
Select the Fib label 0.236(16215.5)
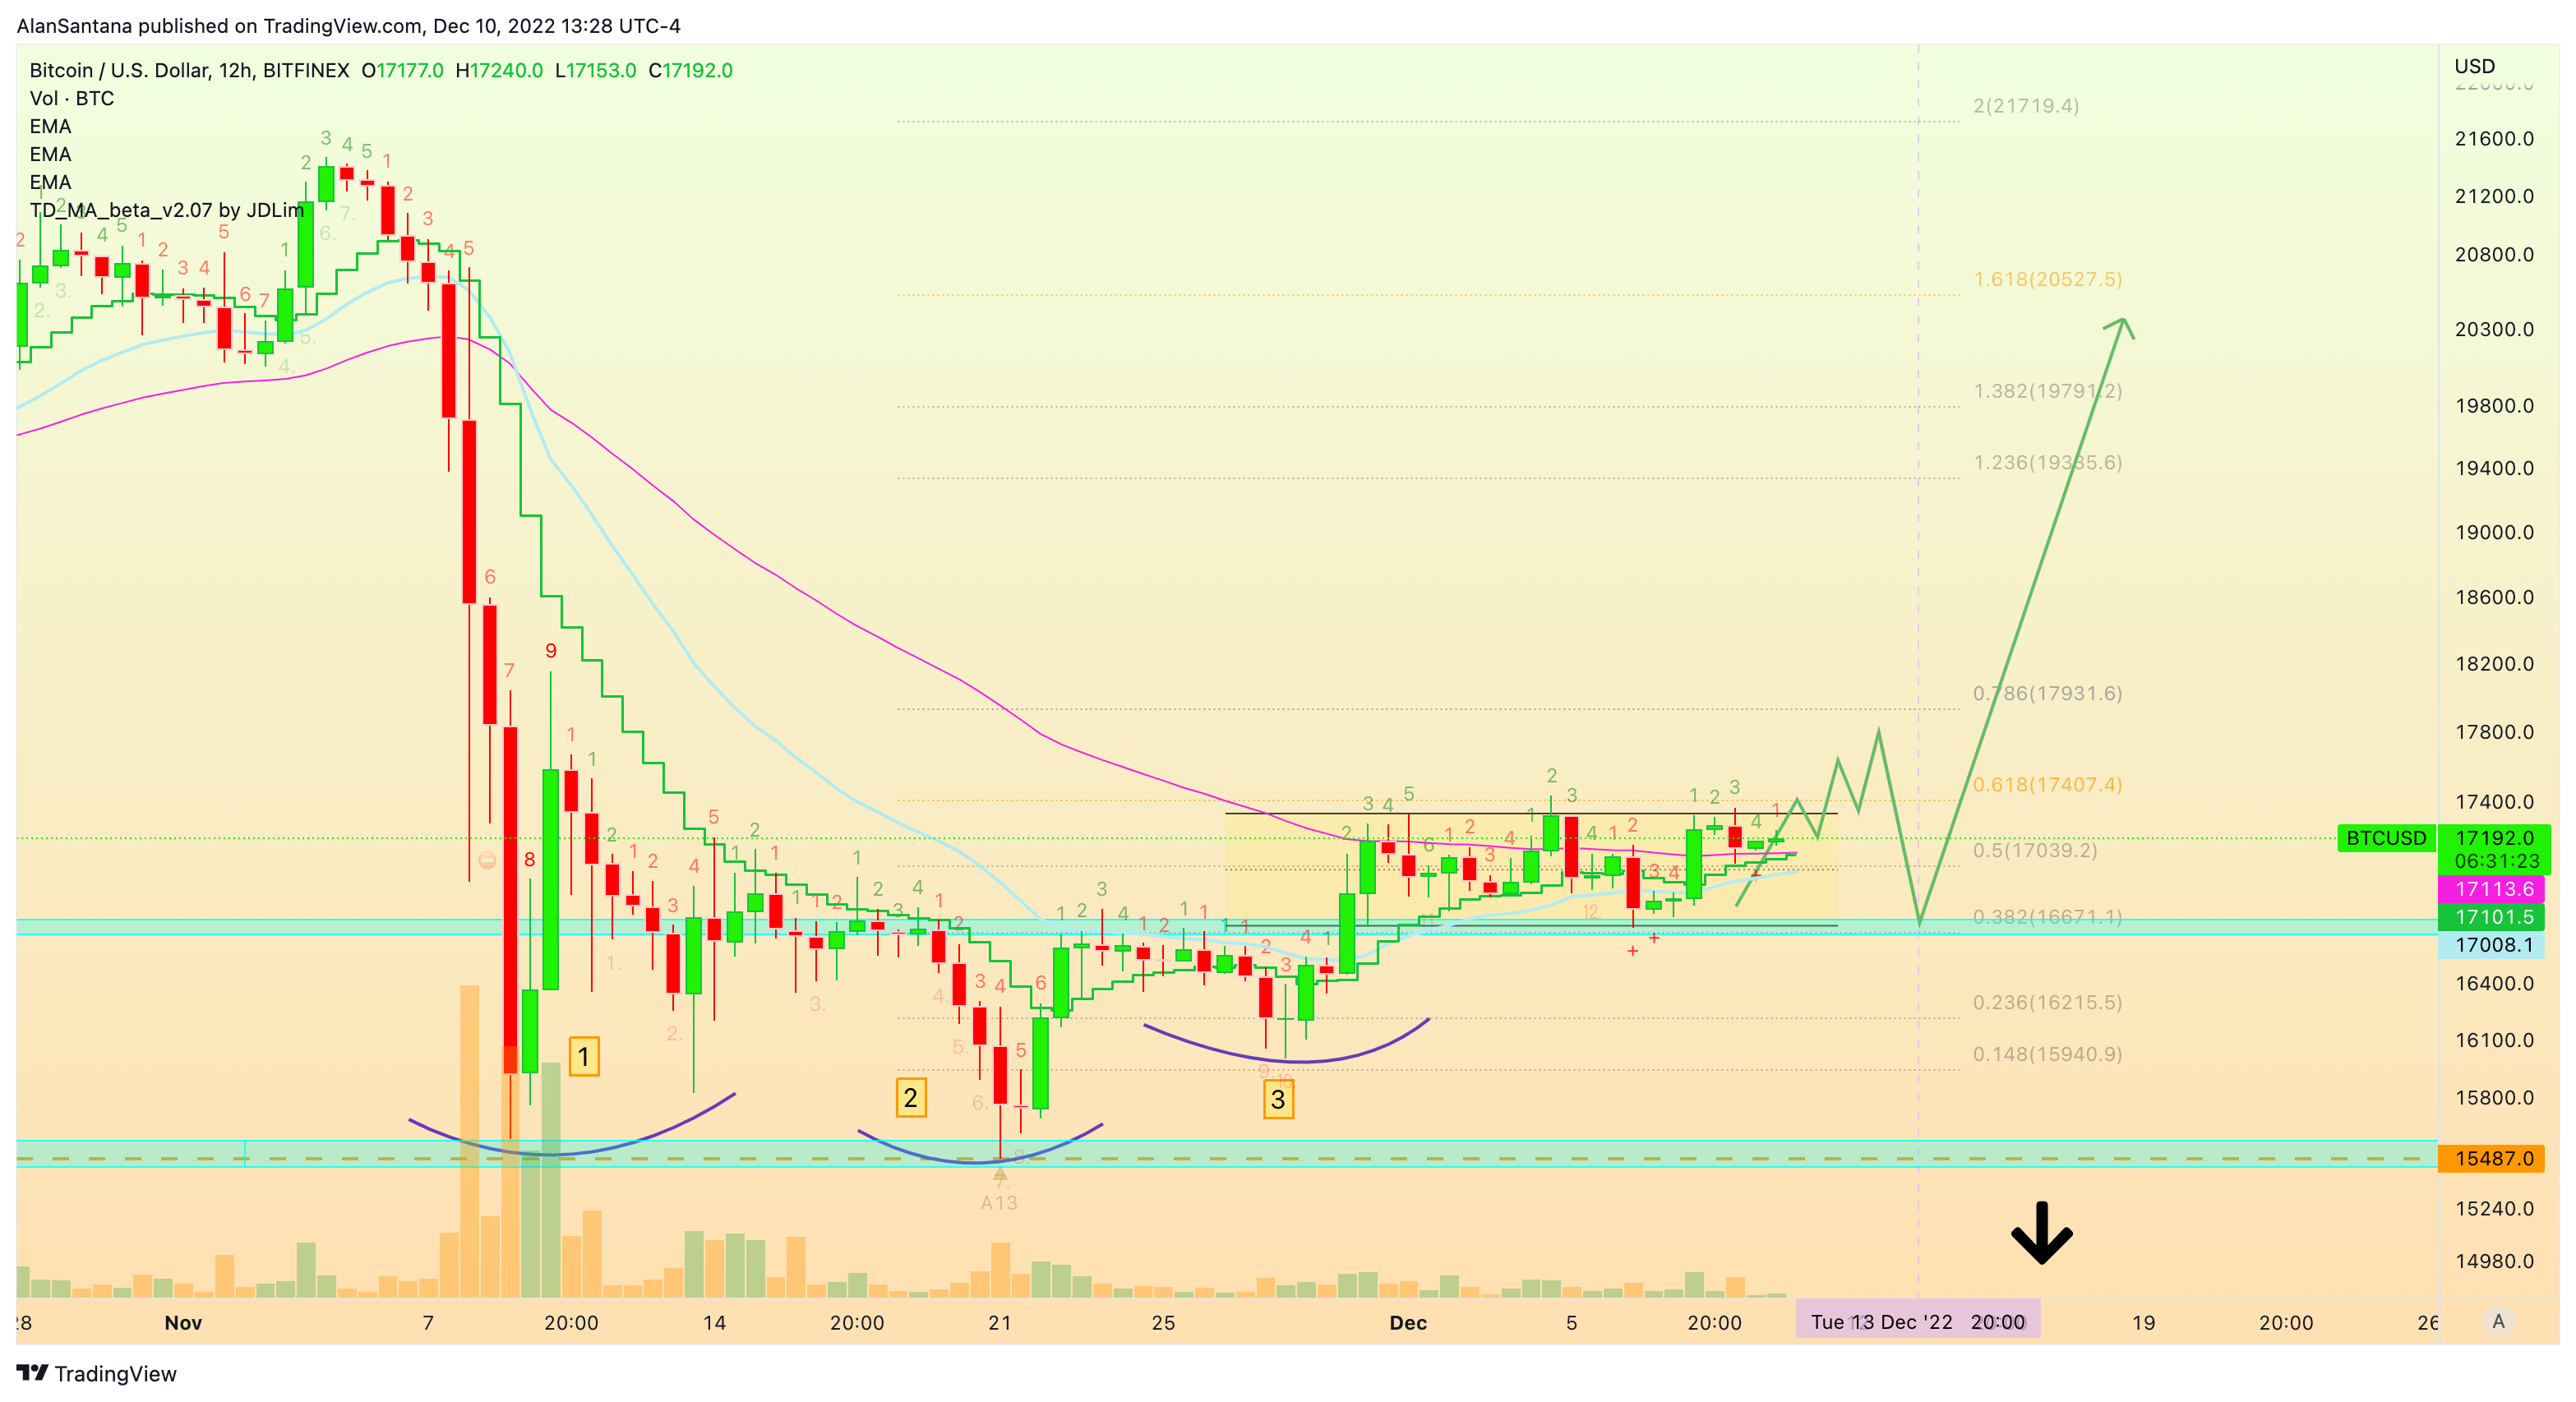(2047, 1002)
